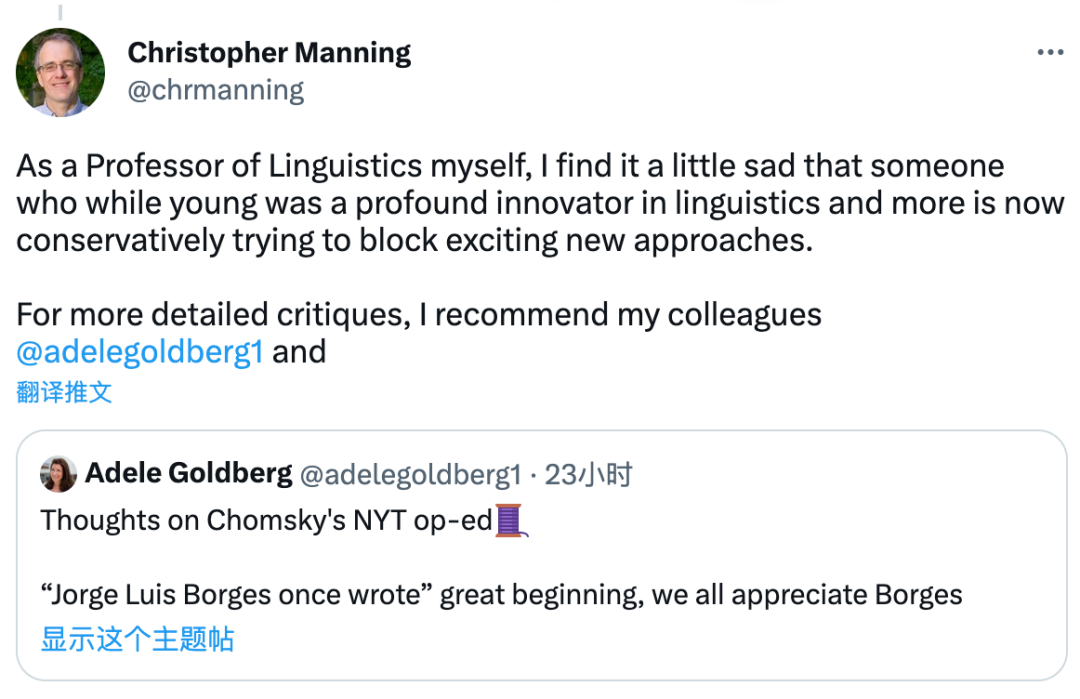Open the 23小时 timestamp link

589,474
